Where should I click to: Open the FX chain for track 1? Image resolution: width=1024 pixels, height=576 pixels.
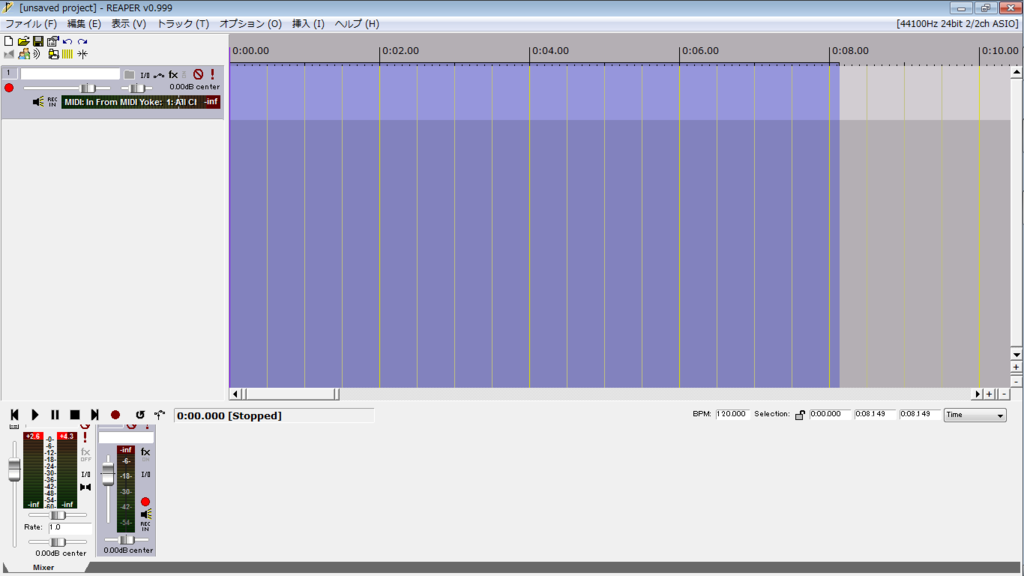tap(172, 73)
